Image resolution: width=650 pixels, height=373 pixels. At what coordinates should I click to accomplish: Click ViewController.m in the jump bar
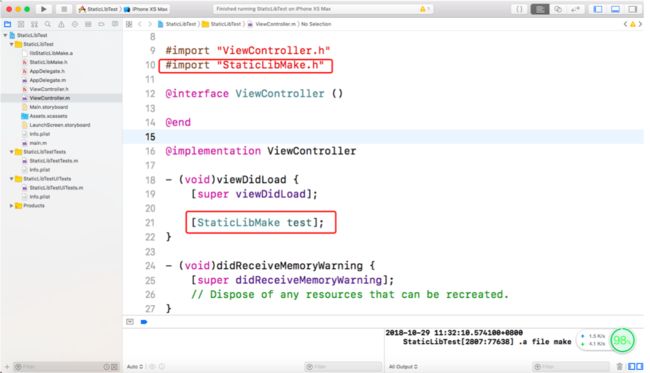click(272, 24)
